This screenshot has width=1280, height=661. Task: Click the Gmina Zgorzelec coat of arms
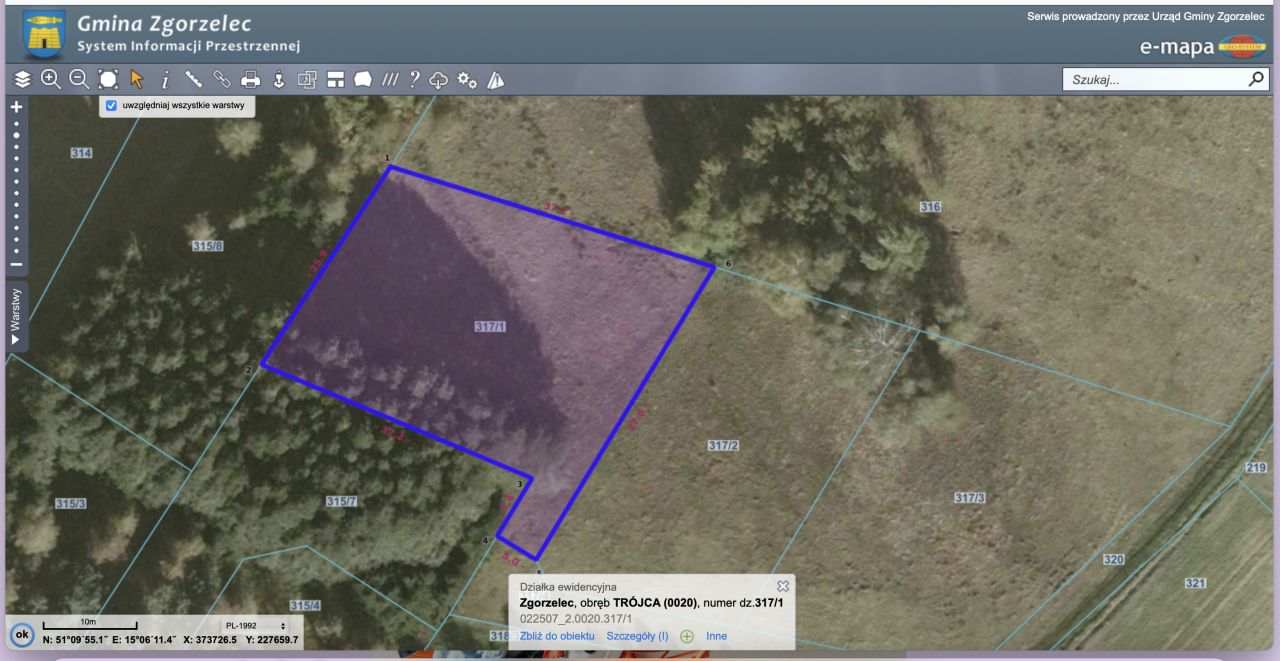coord(43,34)
